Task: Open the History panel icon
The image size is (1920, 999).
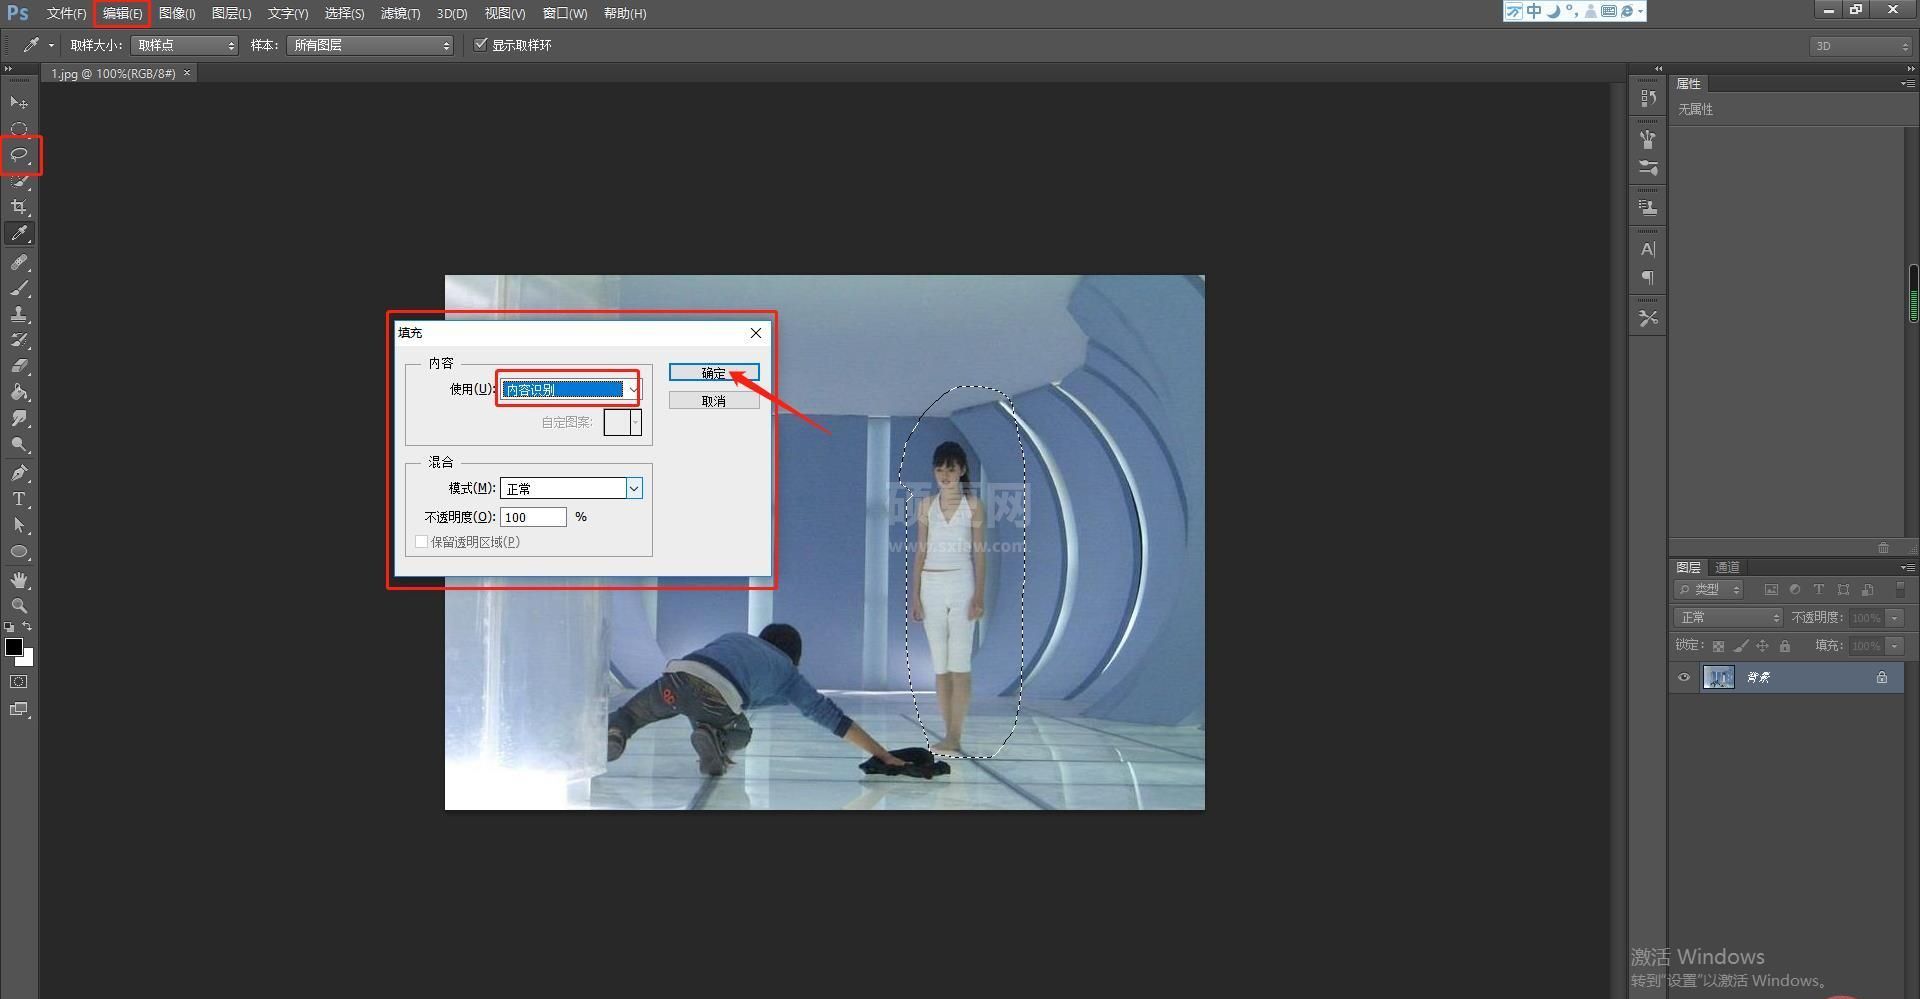Action: click(1648, 98)
